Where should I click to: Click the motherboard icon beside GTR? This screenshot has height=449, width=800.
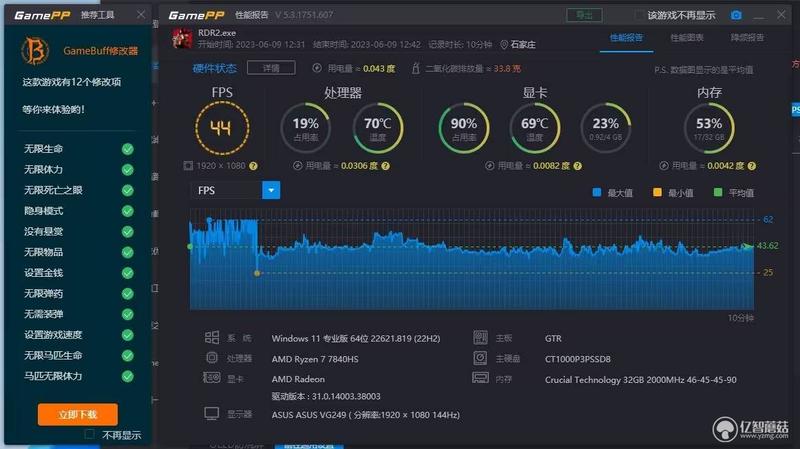point(480,337)
